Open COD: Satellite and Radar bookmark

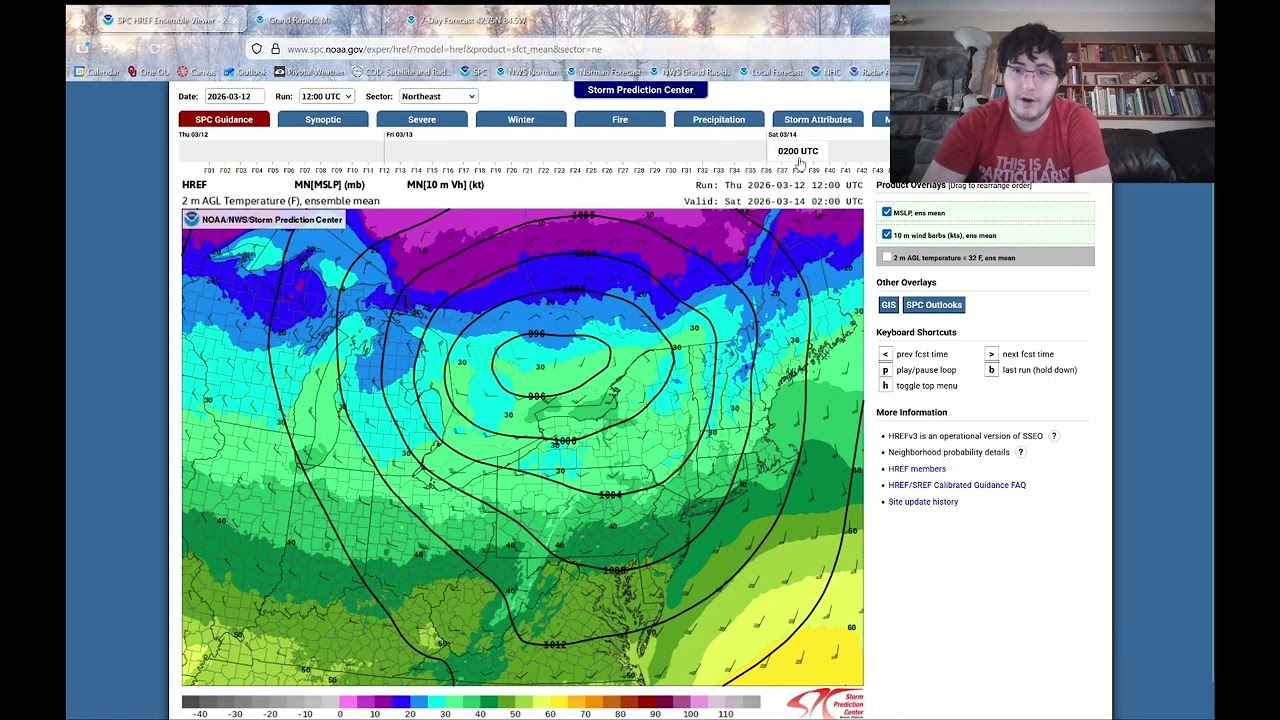tap(400, 72)
